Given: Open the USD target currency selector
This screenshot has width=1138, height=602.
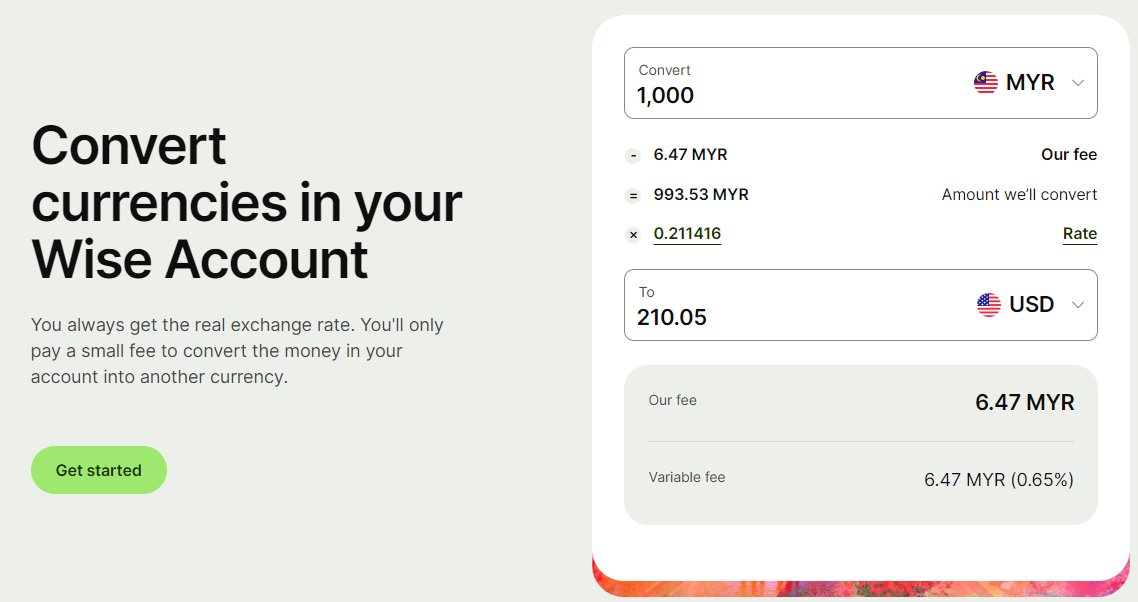Looking at the screenshot, I should pos(1031,305).
